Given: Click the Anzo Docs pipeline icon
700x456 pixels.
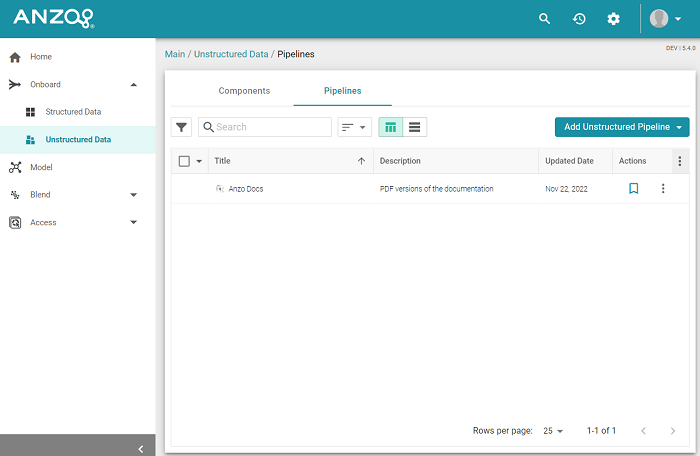Looking at the screenshot, I should [x=220, y=188].
